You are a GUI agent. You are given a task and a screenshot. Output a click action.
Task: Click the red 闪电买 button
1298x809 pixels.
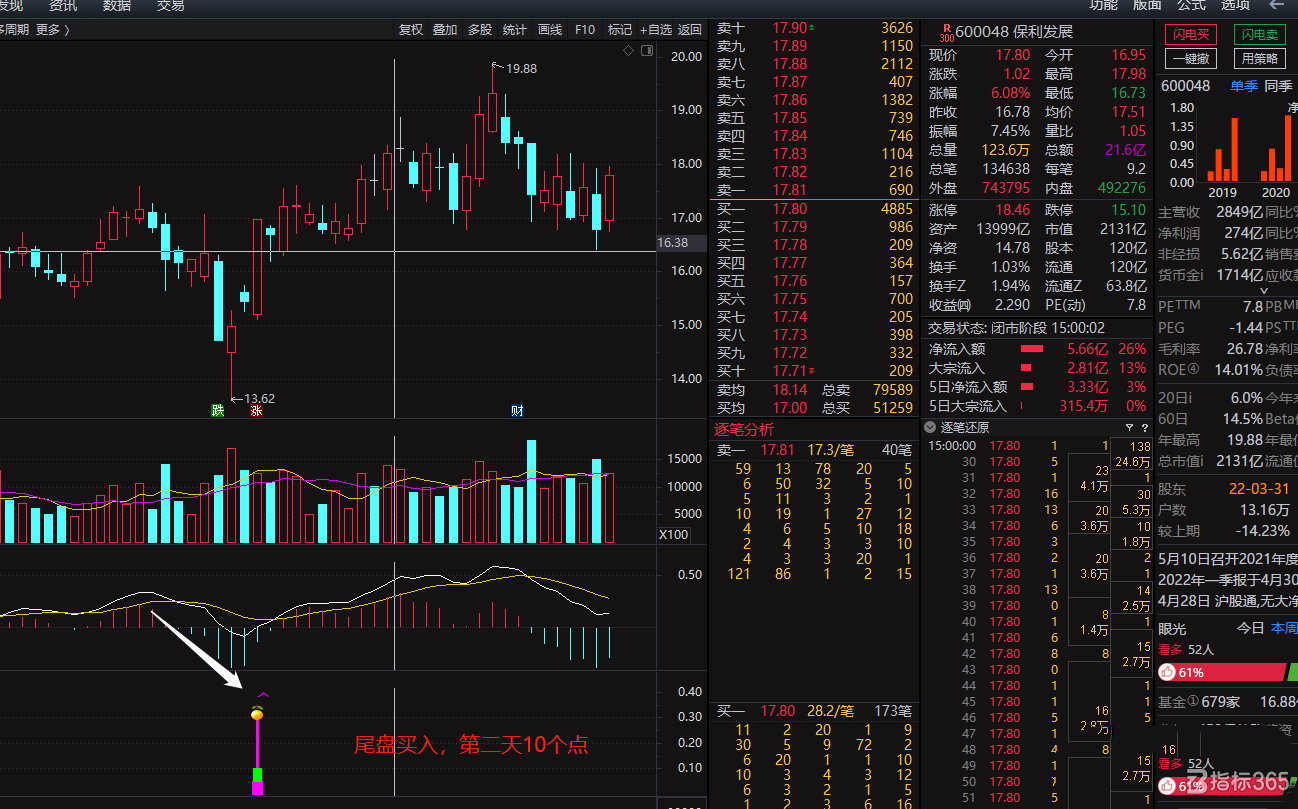[x=1191, y=35]
